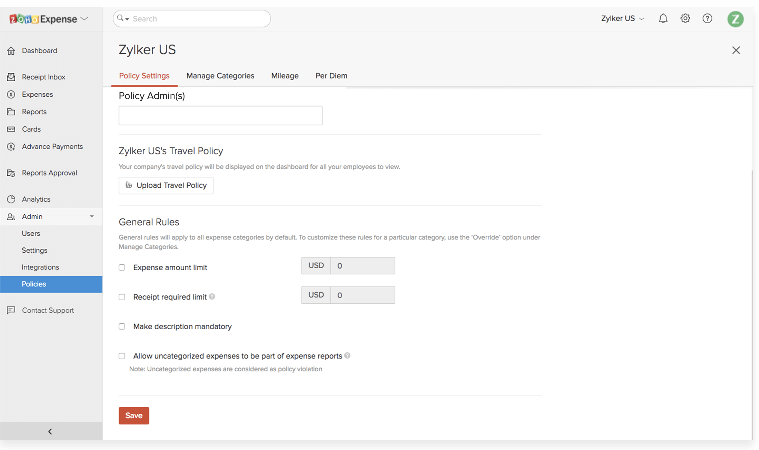
Task: Click the Policy Admin(s) input field
Action: [221, 116]
